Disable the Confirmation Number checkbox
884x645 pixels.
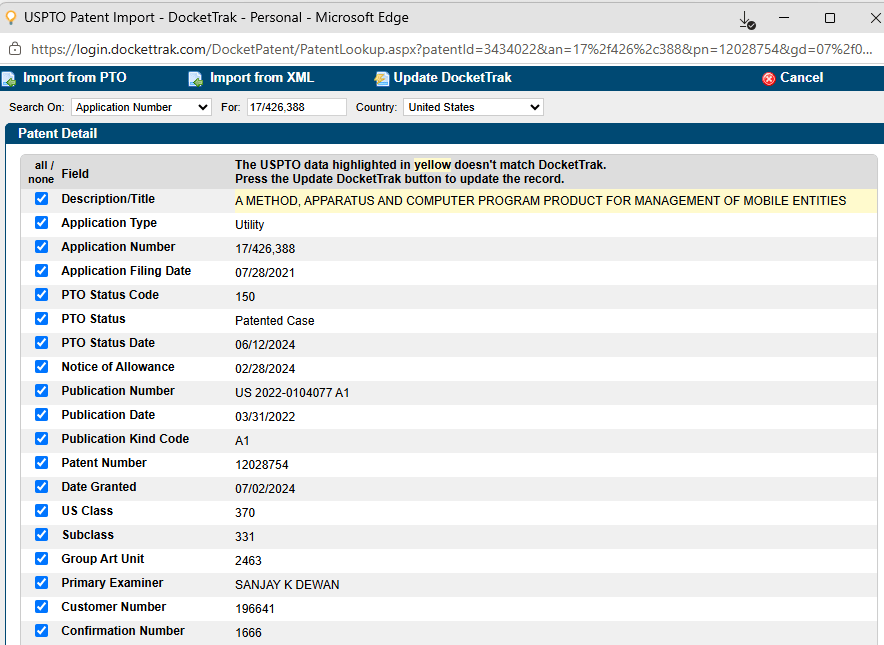coord(41,630)
